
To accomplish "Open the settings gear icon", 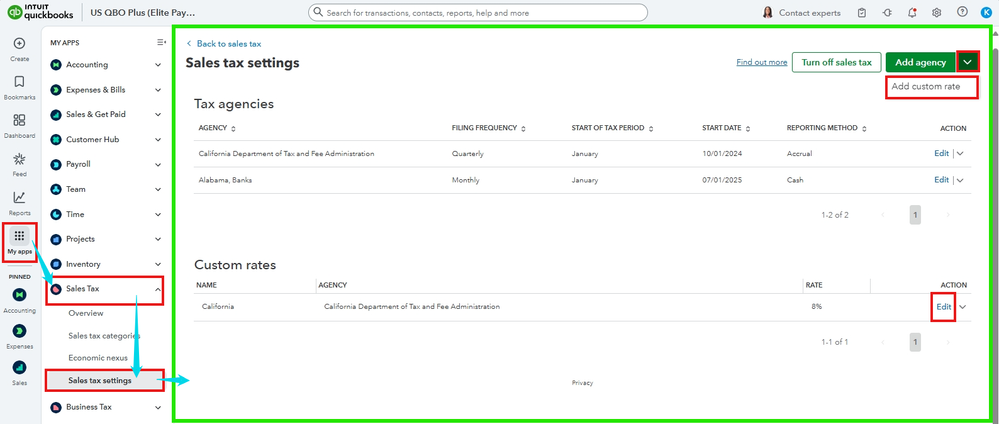I will pyautogui.click(x=937, y=13).
